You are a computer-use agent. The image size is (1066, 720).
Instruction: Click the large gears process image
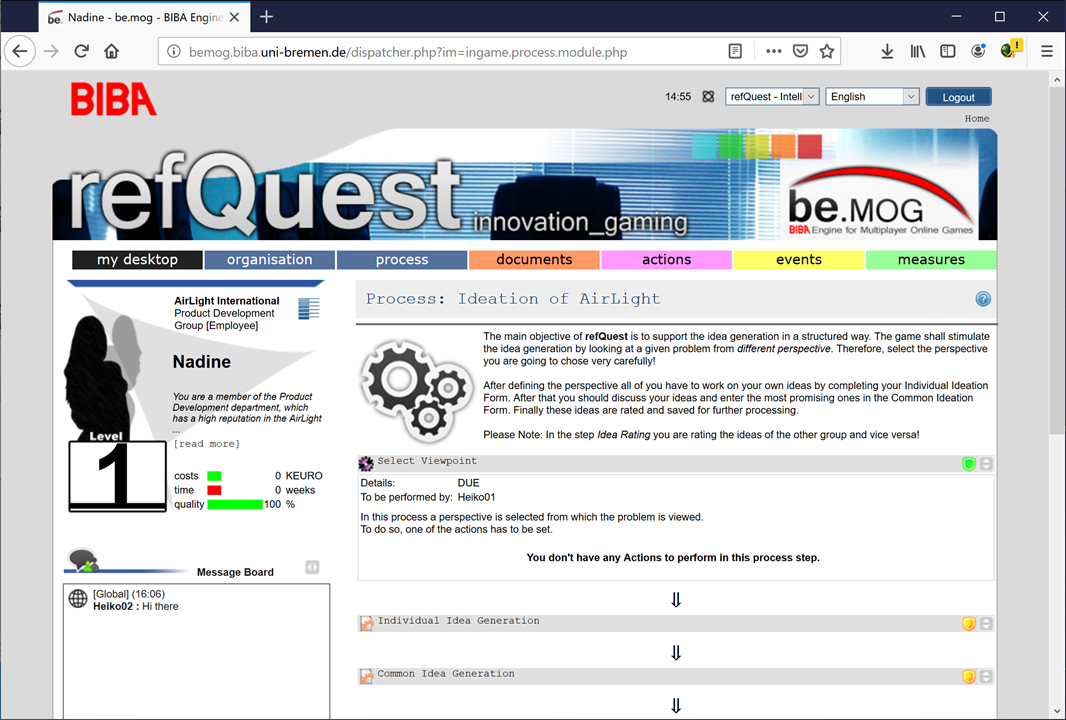click(416, 390)
